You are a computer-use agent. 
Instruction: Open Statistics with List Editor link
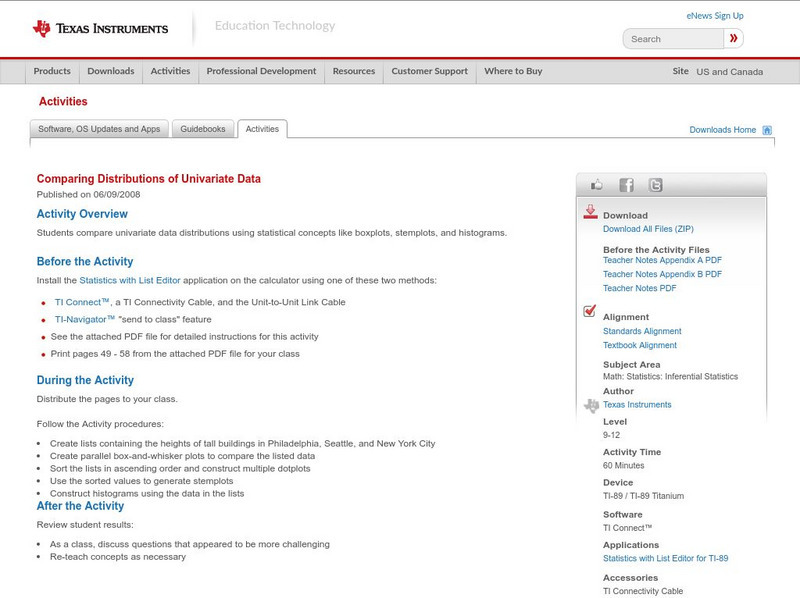130,280
